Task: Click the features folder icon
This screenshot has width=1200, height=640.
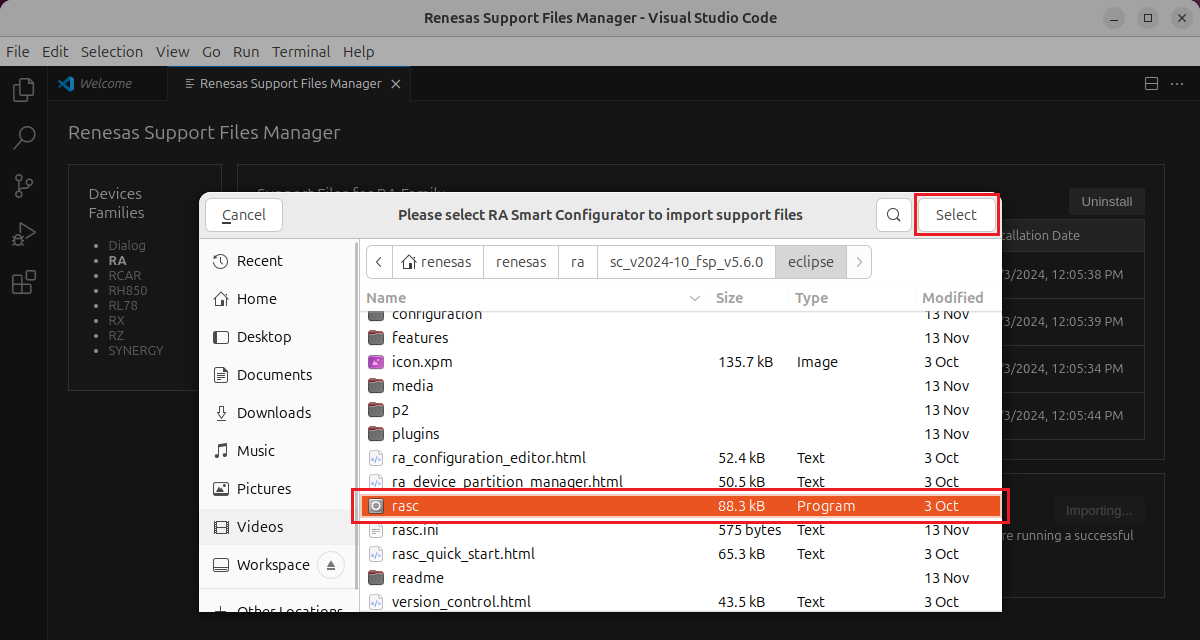Action: [x=376, y=338]
